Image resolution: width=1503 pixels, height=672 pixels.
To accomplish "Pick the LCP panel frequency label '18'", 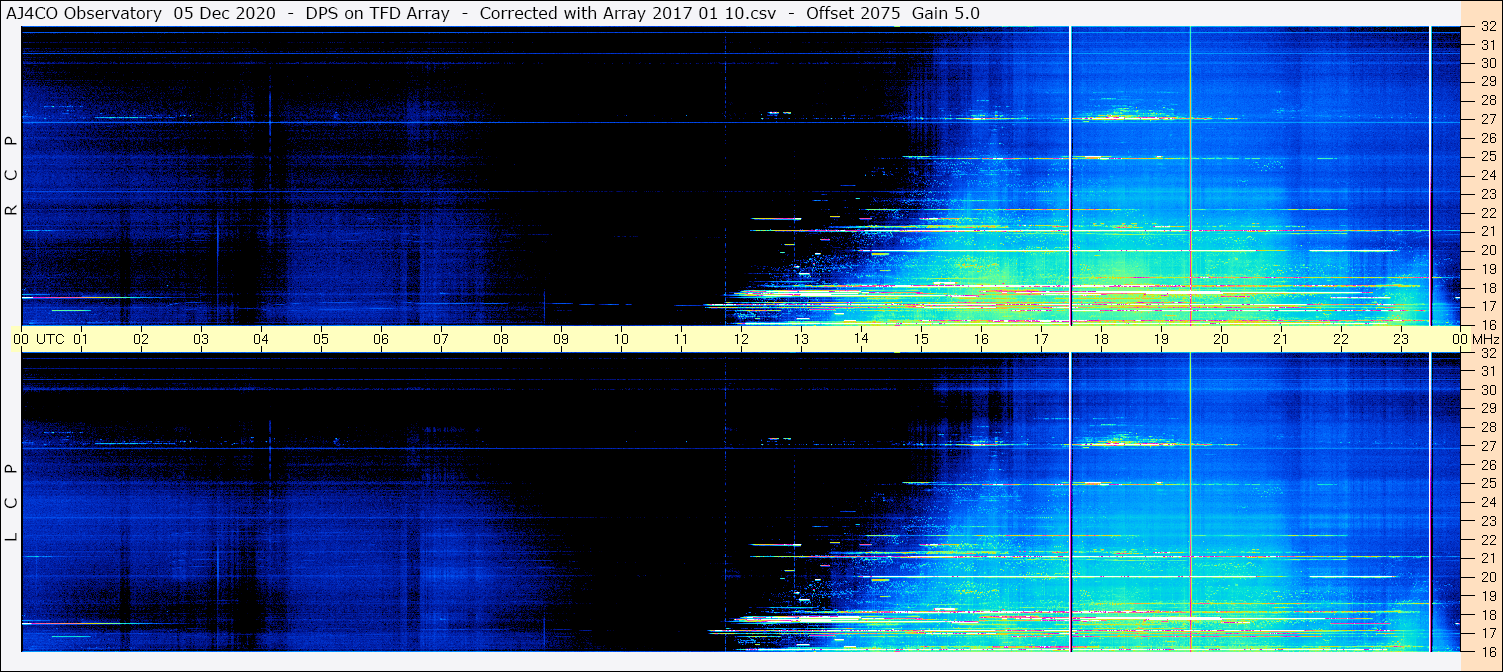I will click(1487, 615).
